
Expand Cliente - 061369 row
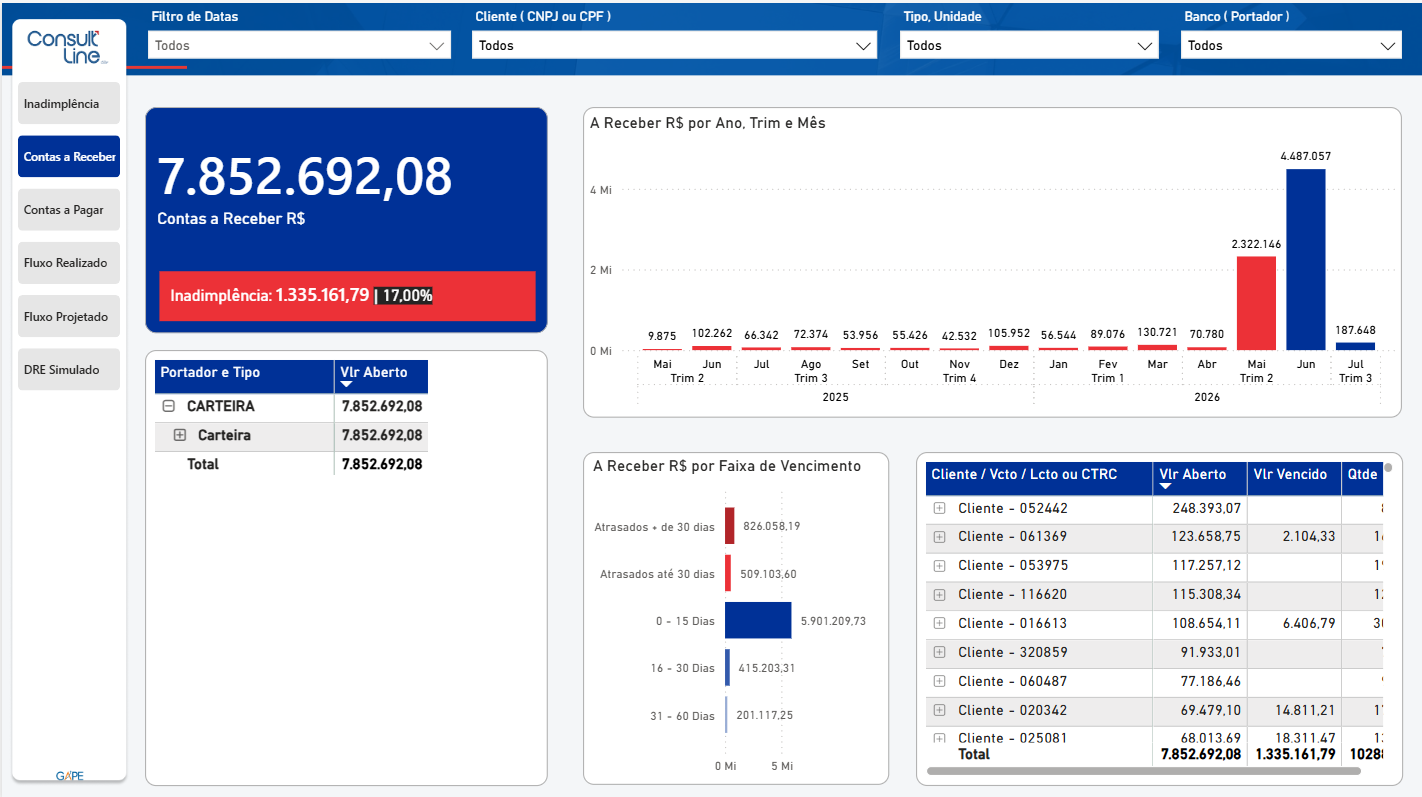[x=939, y=537]
